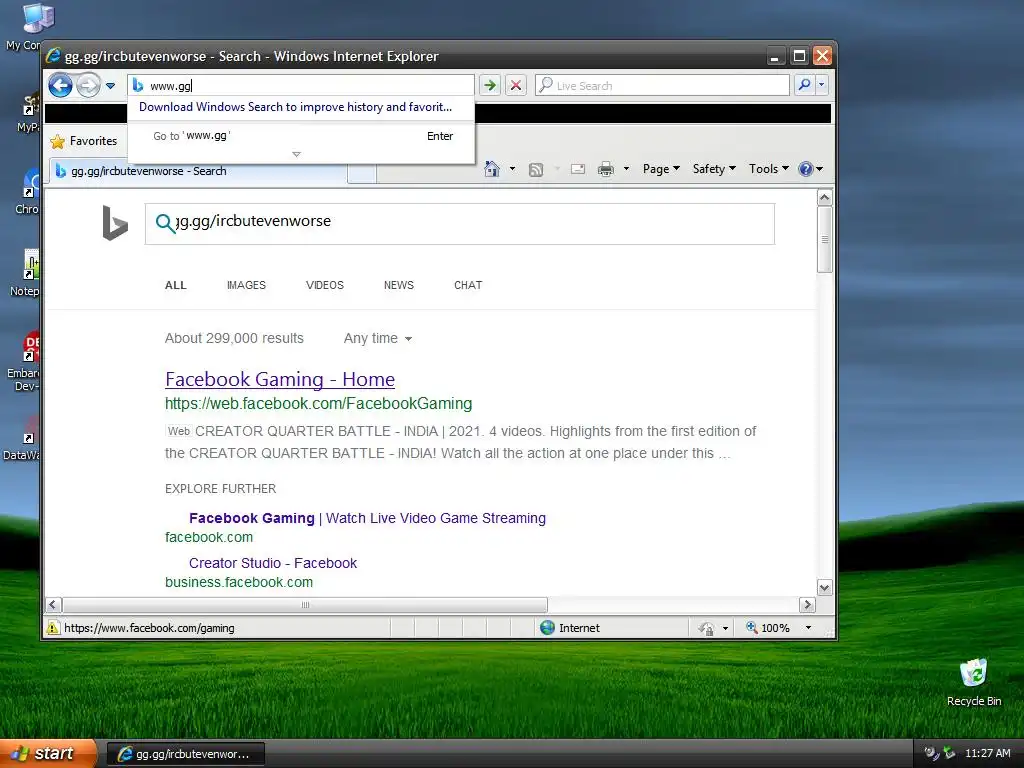Open the Windows Start menu

point(48,754)
